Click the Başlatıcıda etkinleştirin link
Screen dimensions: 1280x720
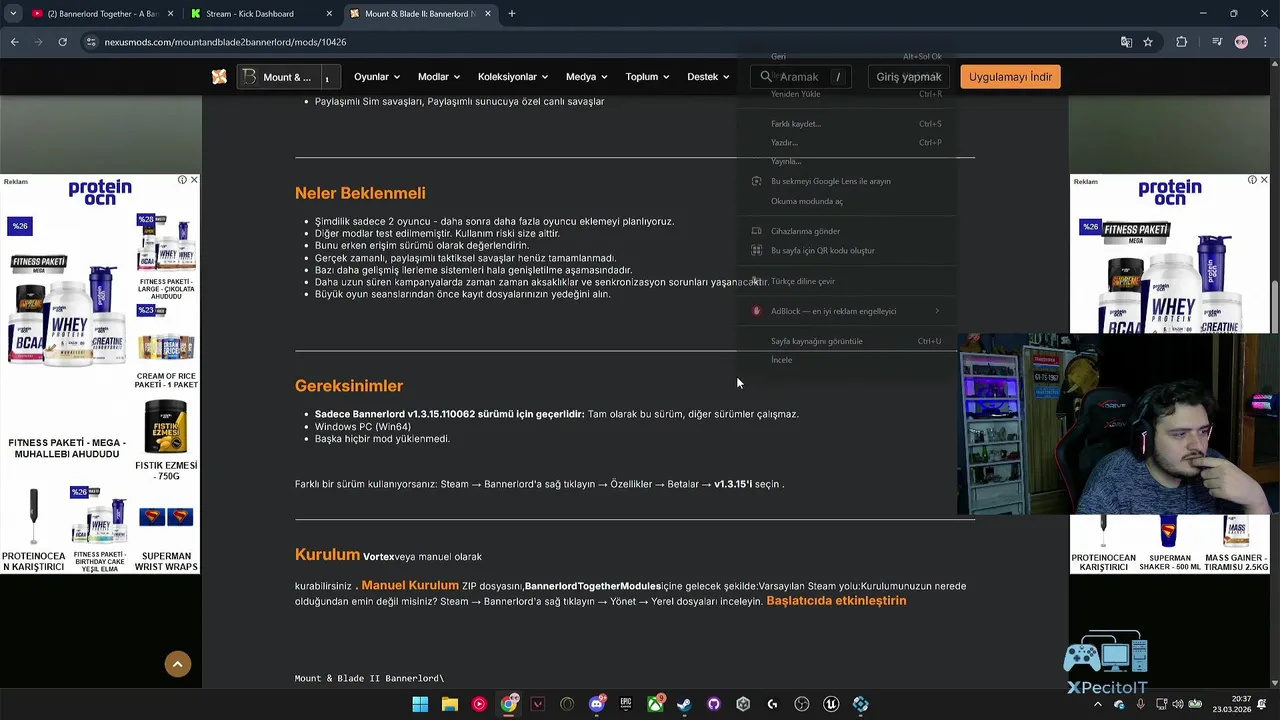(x=836, y=601)
